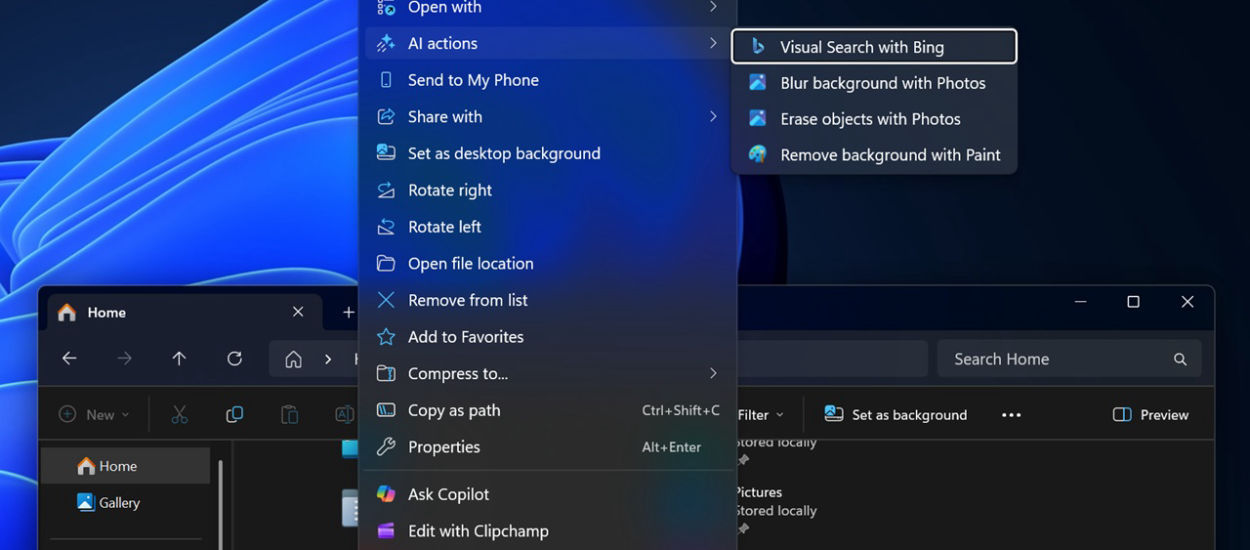
Task: Click the Cut scissors icon in toolbar
Action: 180,415
